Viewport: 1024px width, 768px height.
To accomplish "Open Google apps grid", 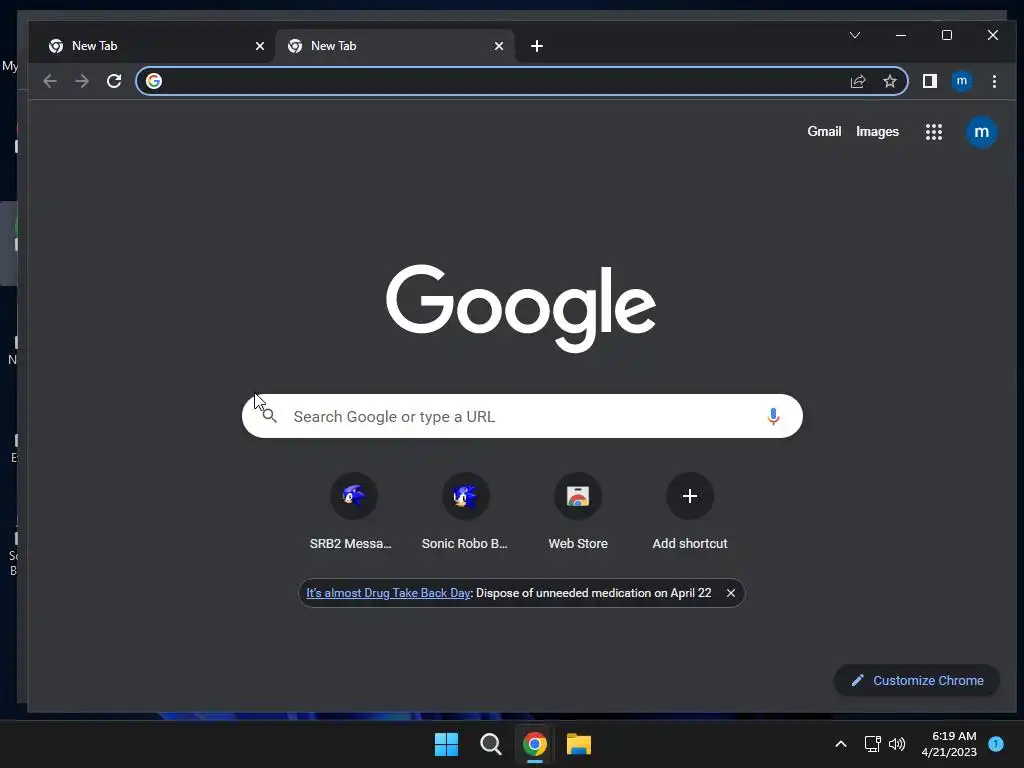I will (934, 132).
